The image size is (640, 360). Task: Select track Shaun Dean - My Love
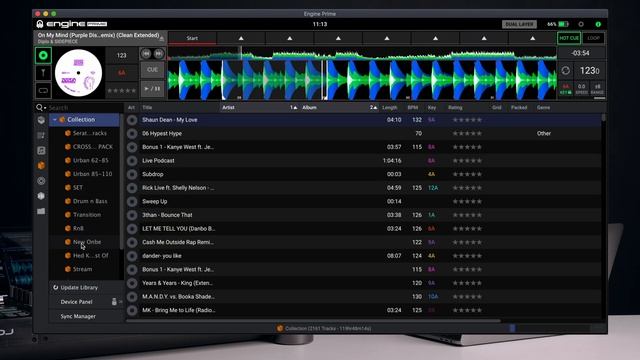pos(363,120)
